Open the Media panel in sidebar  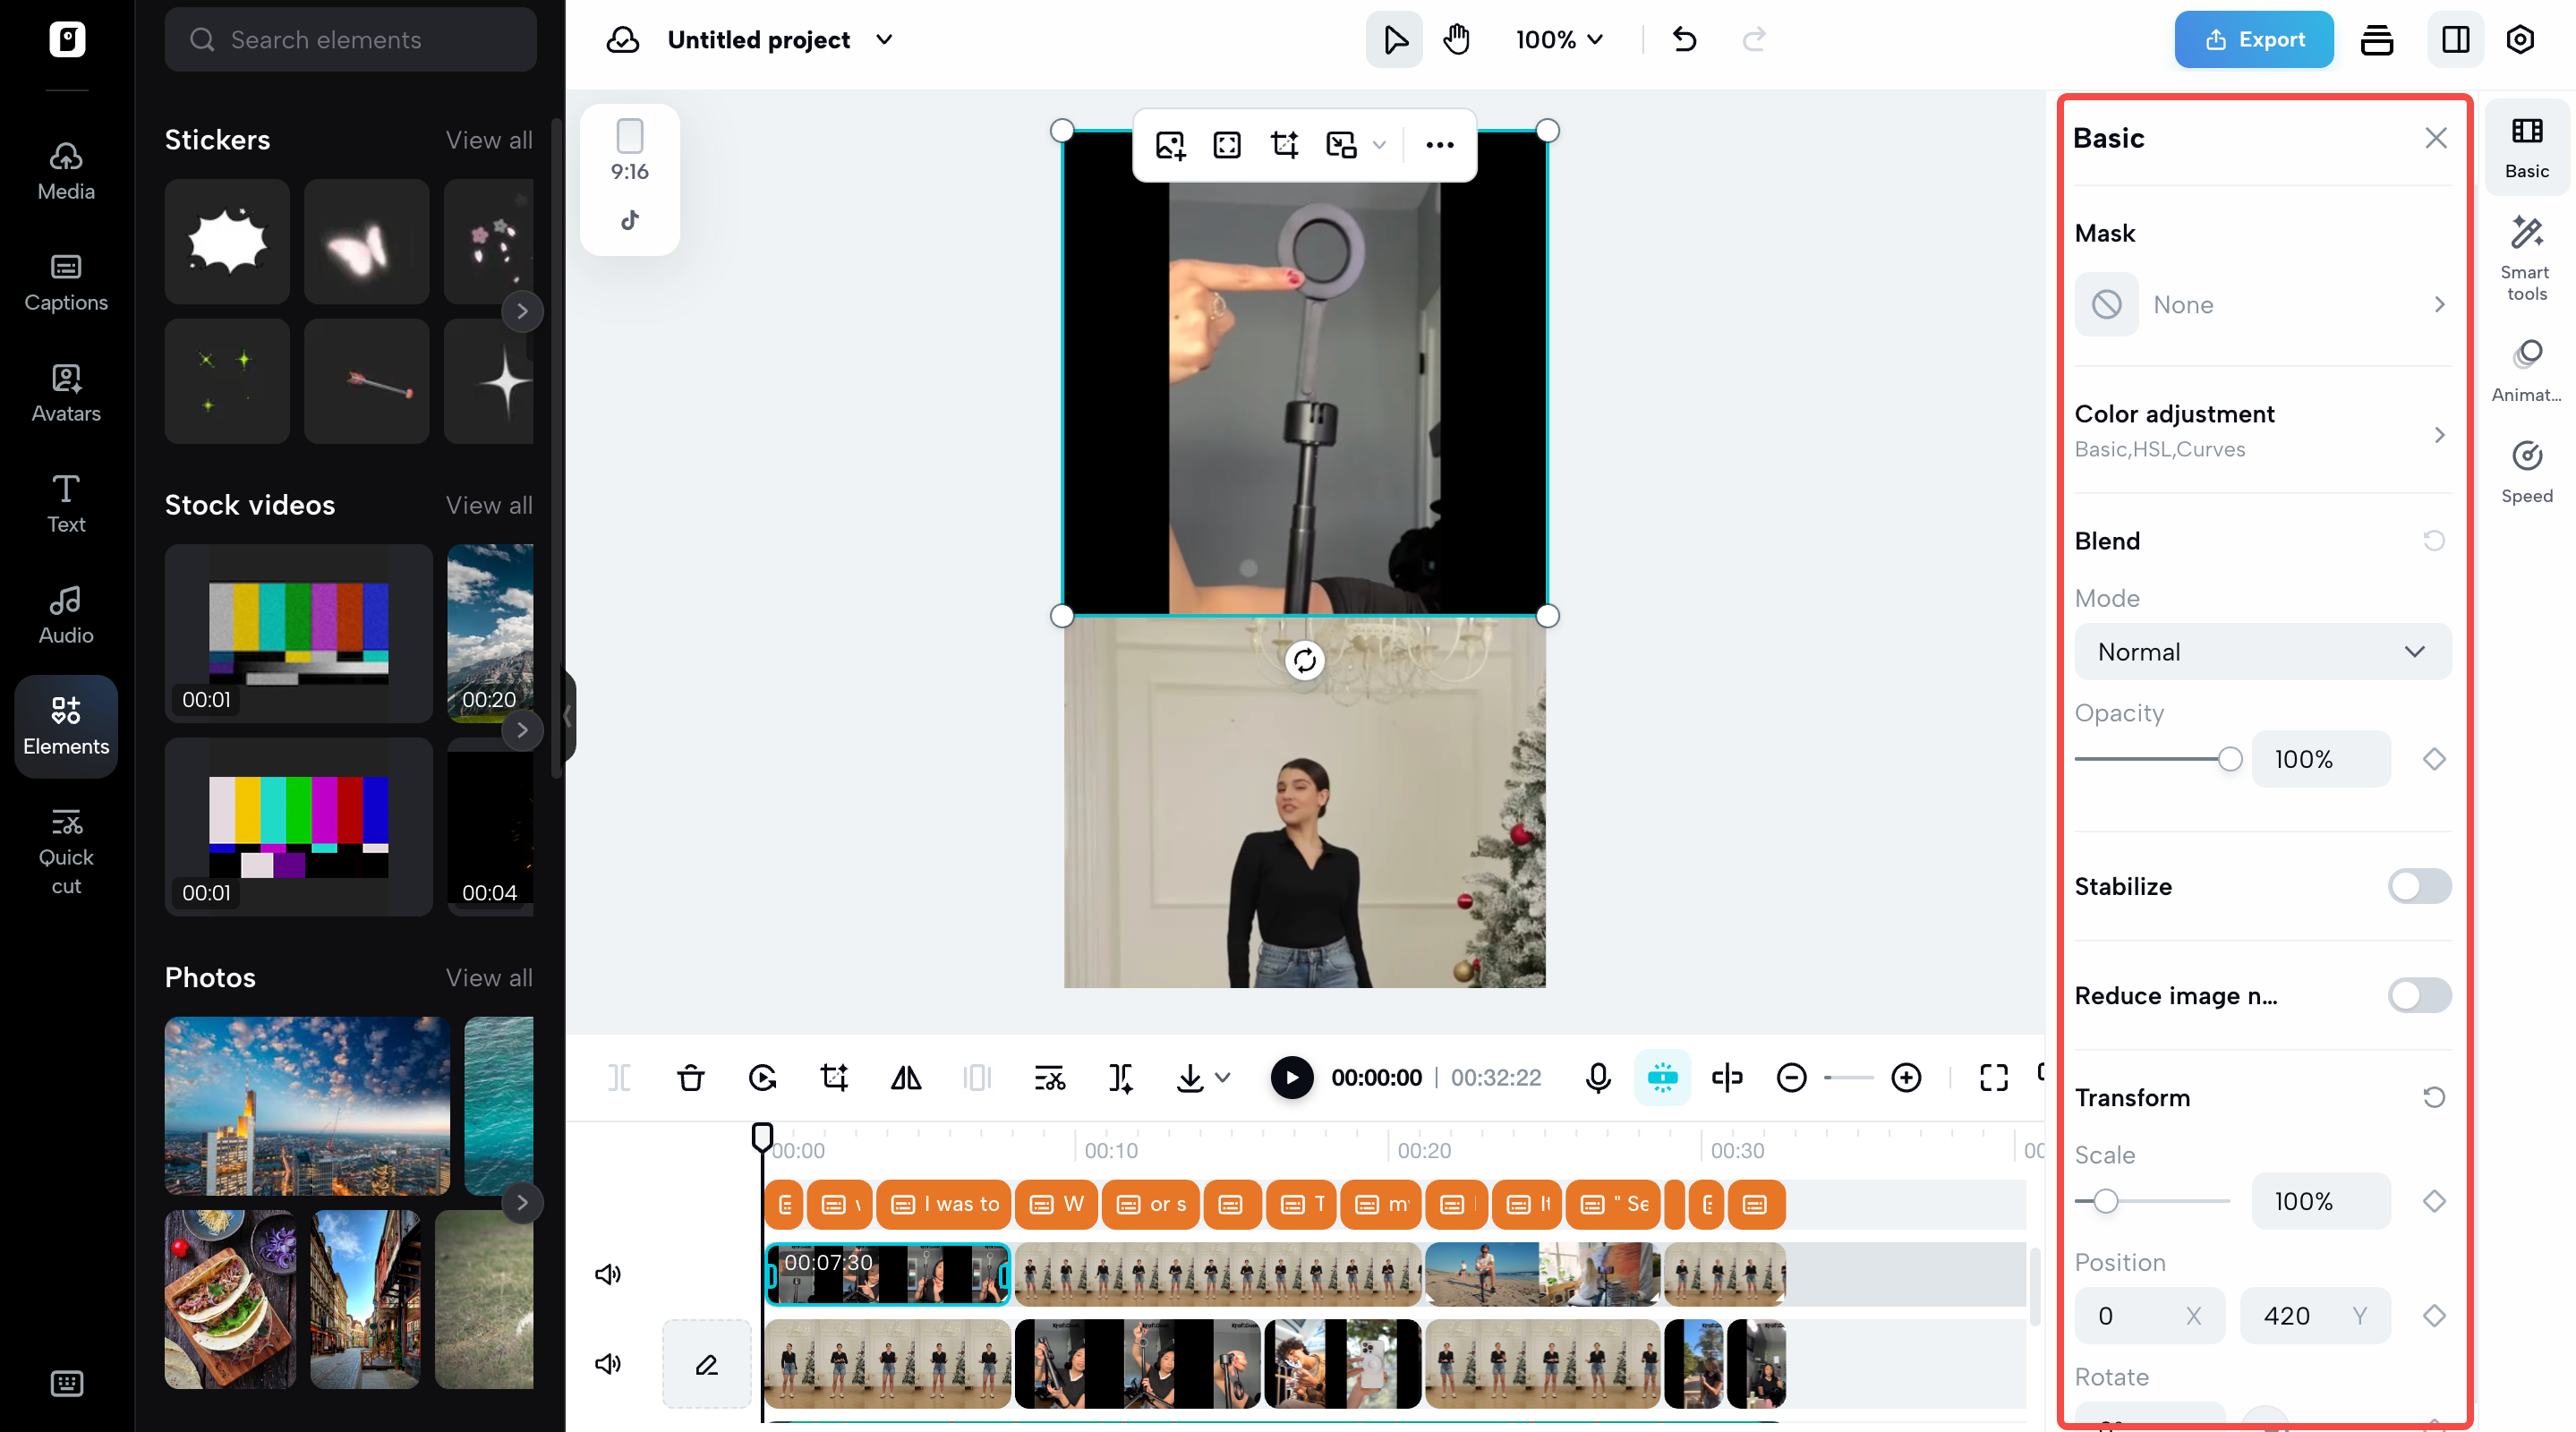click(x=64, y=168)
